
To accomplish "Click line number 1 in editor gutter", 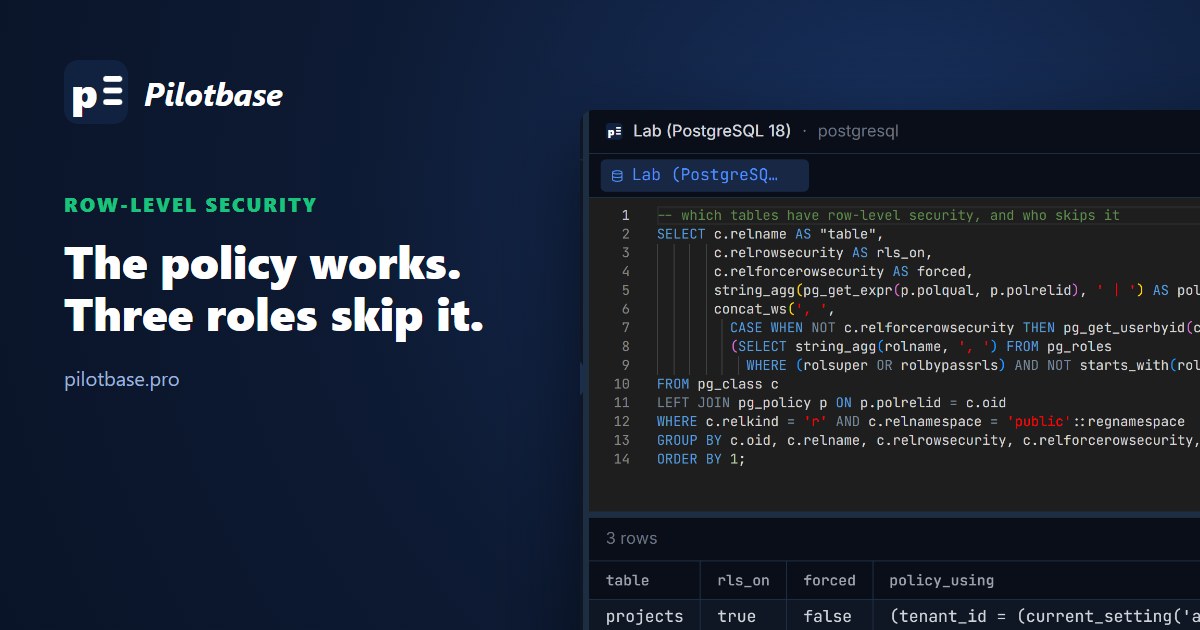I will (625, 215).
